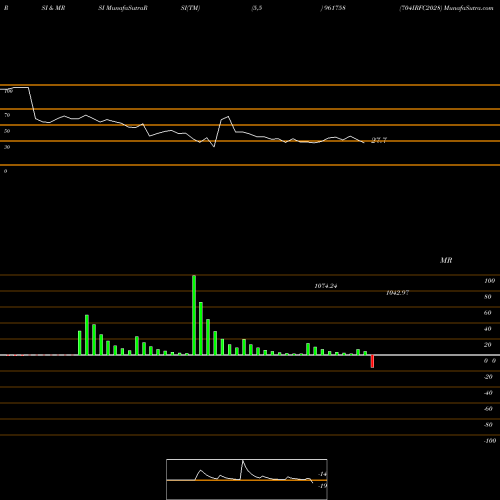This screenshot has width=500, height=500.
Task: Click the -100 label on the MR axis
Action: (490, 441)
